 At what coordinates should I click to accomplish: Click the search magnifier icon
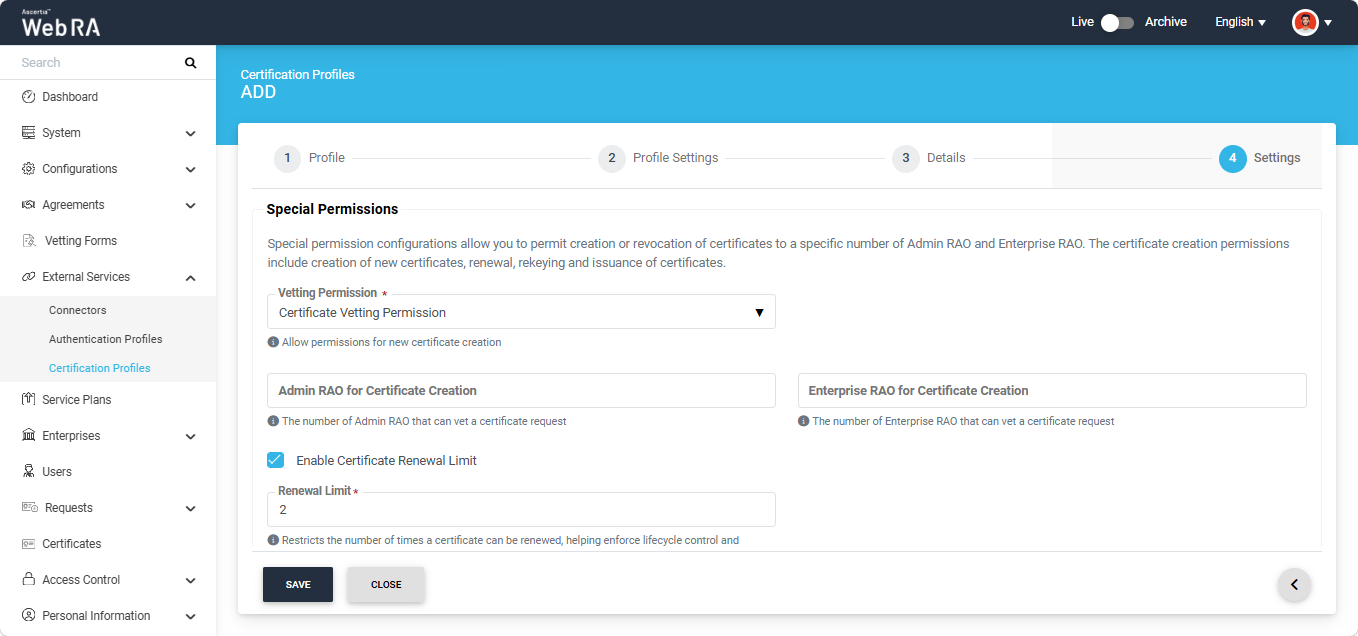click(x=191, y=63)
